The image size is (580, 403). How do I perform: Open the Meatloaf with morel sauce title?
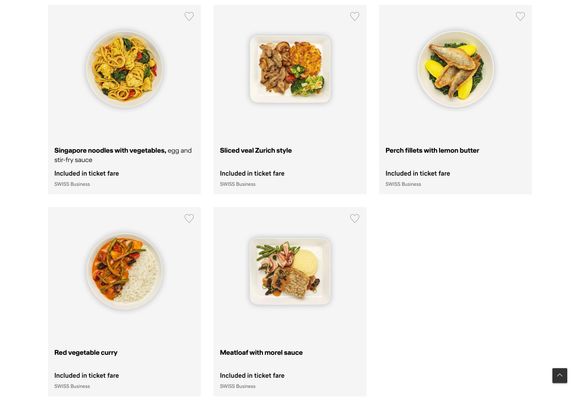point(261,353)
